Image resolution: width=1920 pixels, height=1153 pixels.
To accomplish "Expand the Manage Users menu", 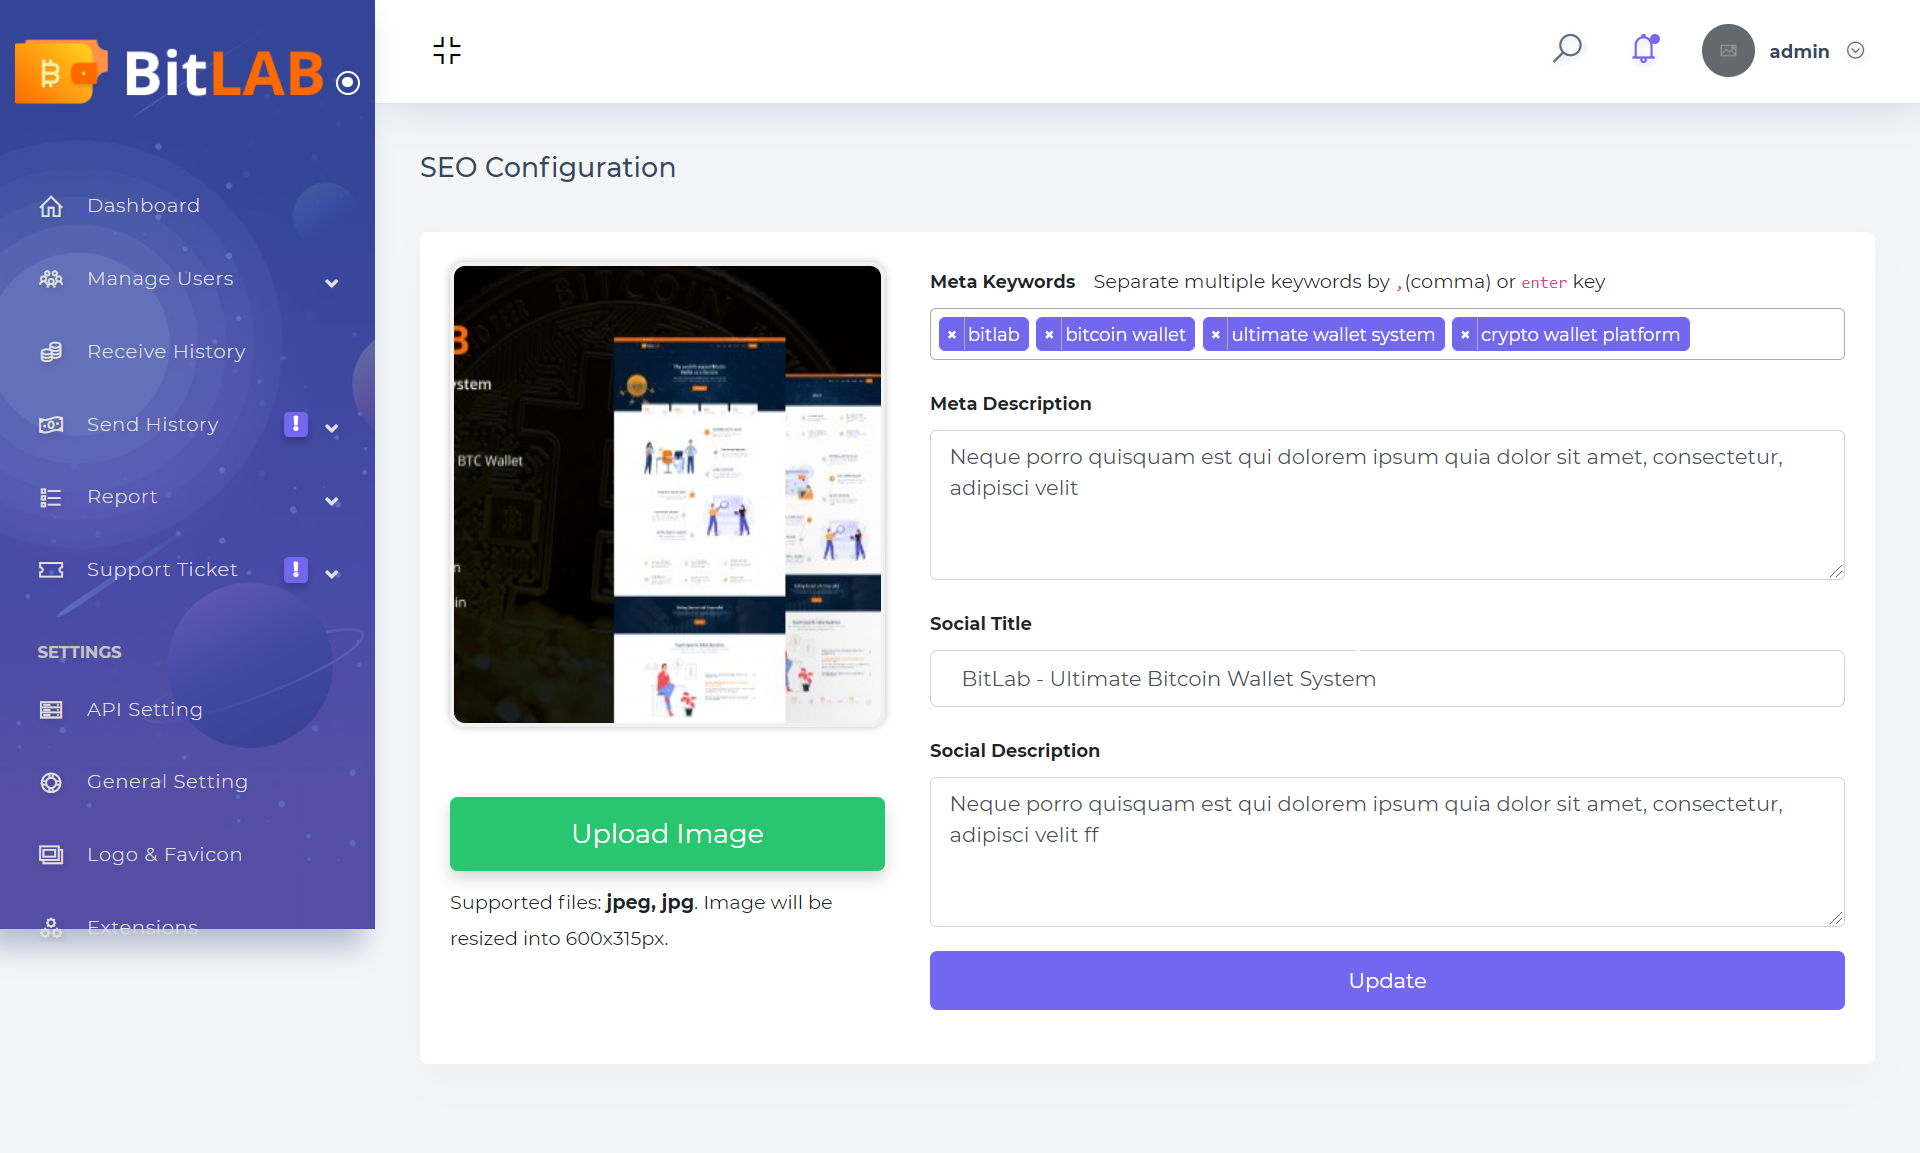I will (x=331, y=283).
